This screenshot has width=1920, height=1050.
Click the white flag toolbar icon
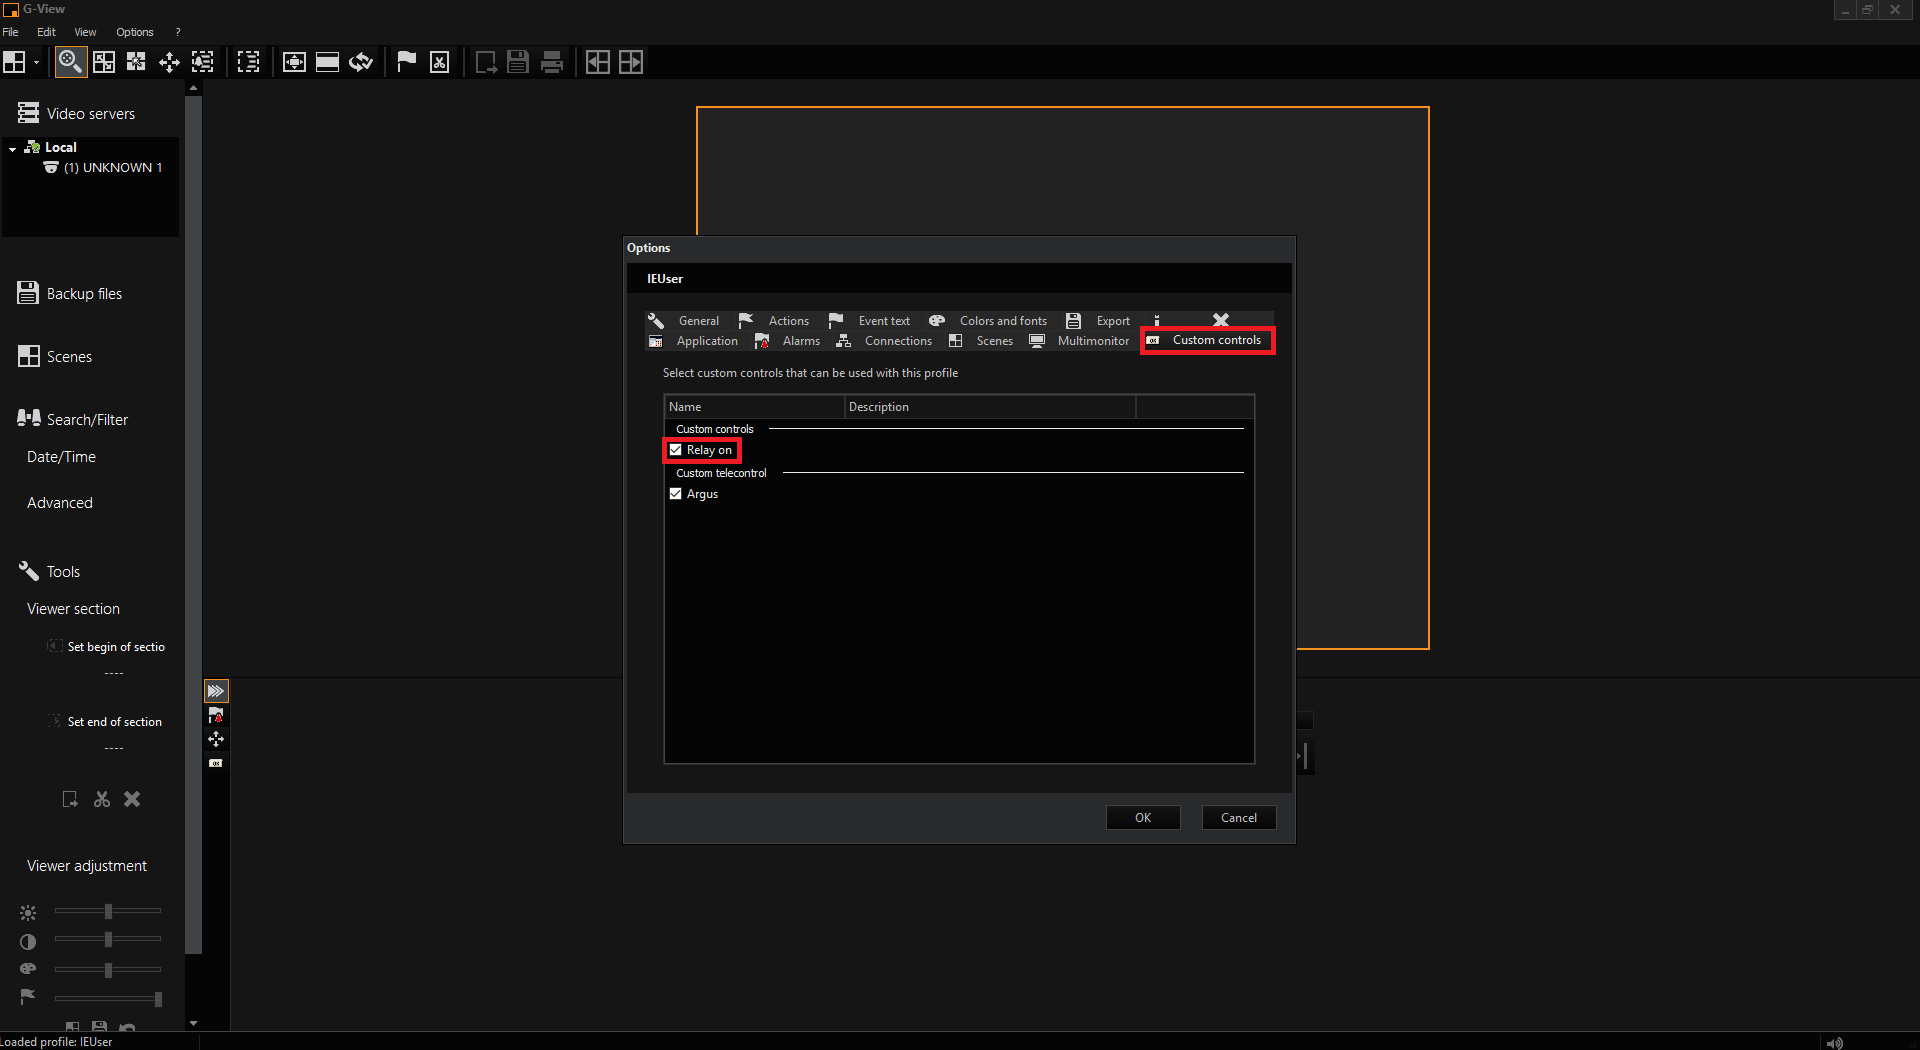(x=406, y=62)
